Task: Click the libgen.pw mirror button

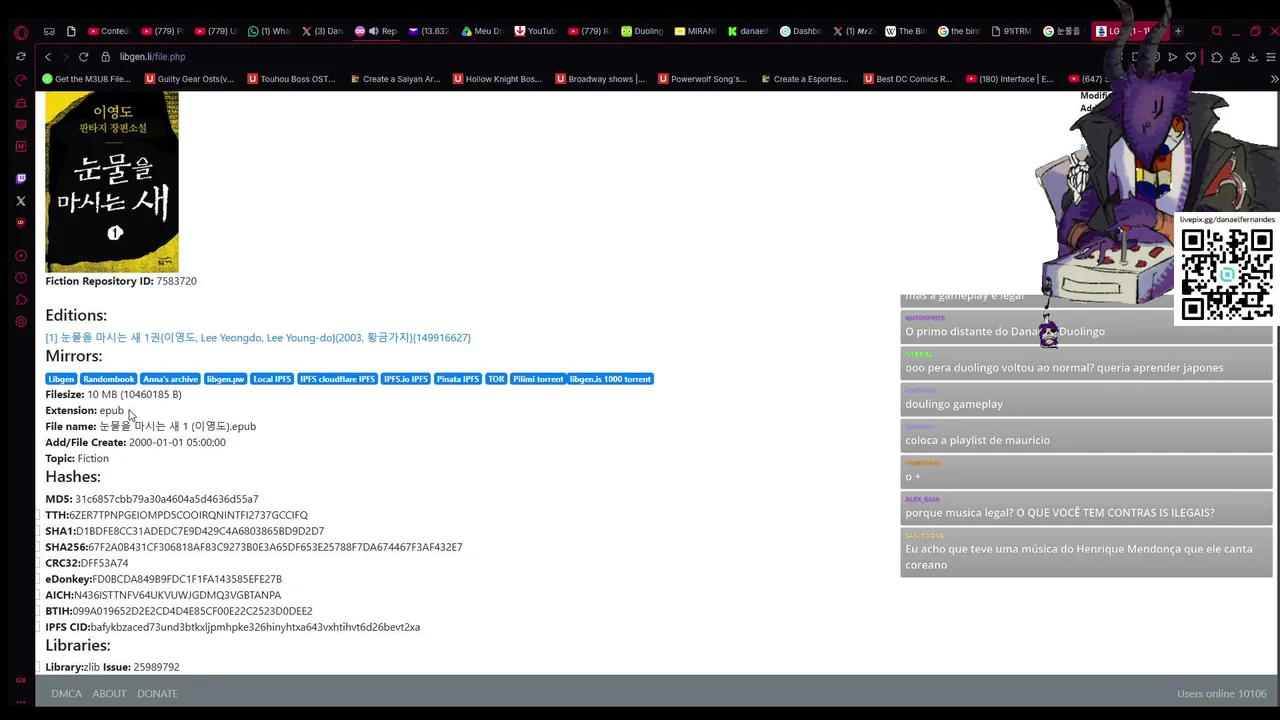Action: pos(225,379)
